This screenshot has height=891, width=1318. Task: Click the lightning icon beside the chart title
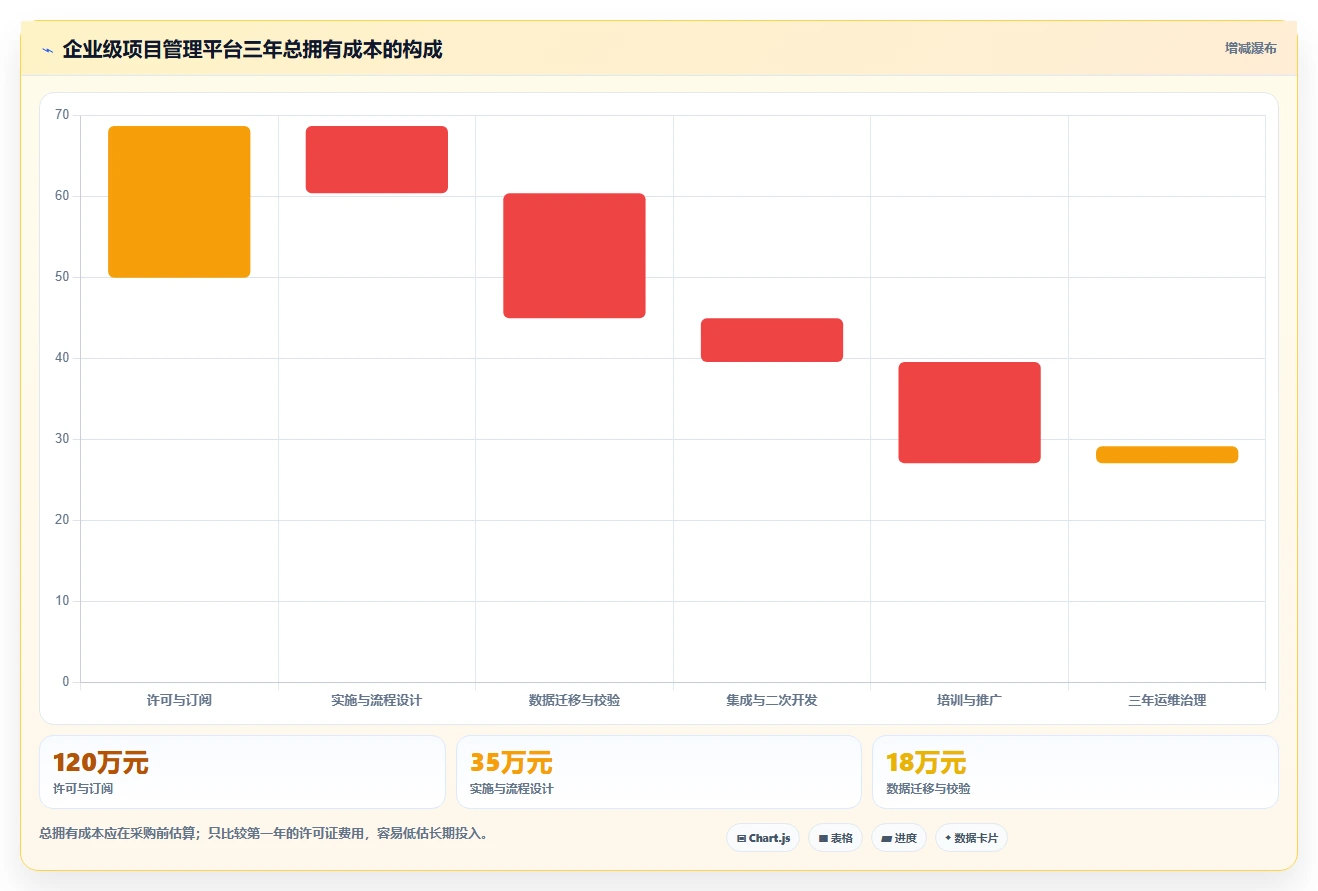point(47,50)
